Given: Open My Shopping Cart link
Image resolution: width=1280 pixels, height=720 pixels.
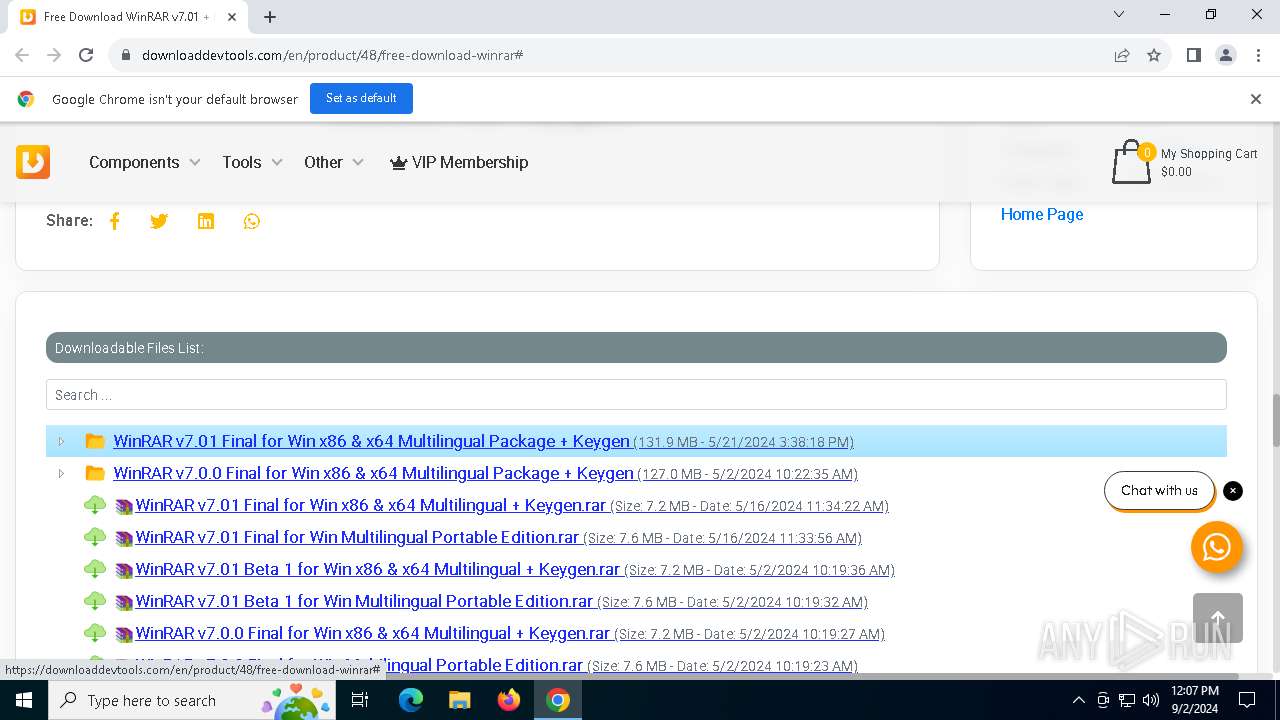Looking at the screenshot, I should point(1209,154).
